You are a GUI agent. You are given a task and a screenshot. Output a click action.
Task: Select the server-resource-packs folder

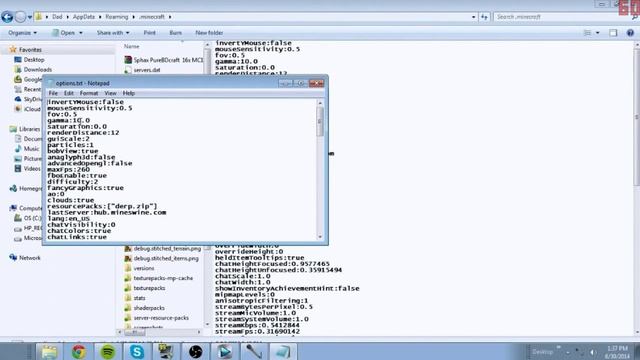click(x=161, y=318)
